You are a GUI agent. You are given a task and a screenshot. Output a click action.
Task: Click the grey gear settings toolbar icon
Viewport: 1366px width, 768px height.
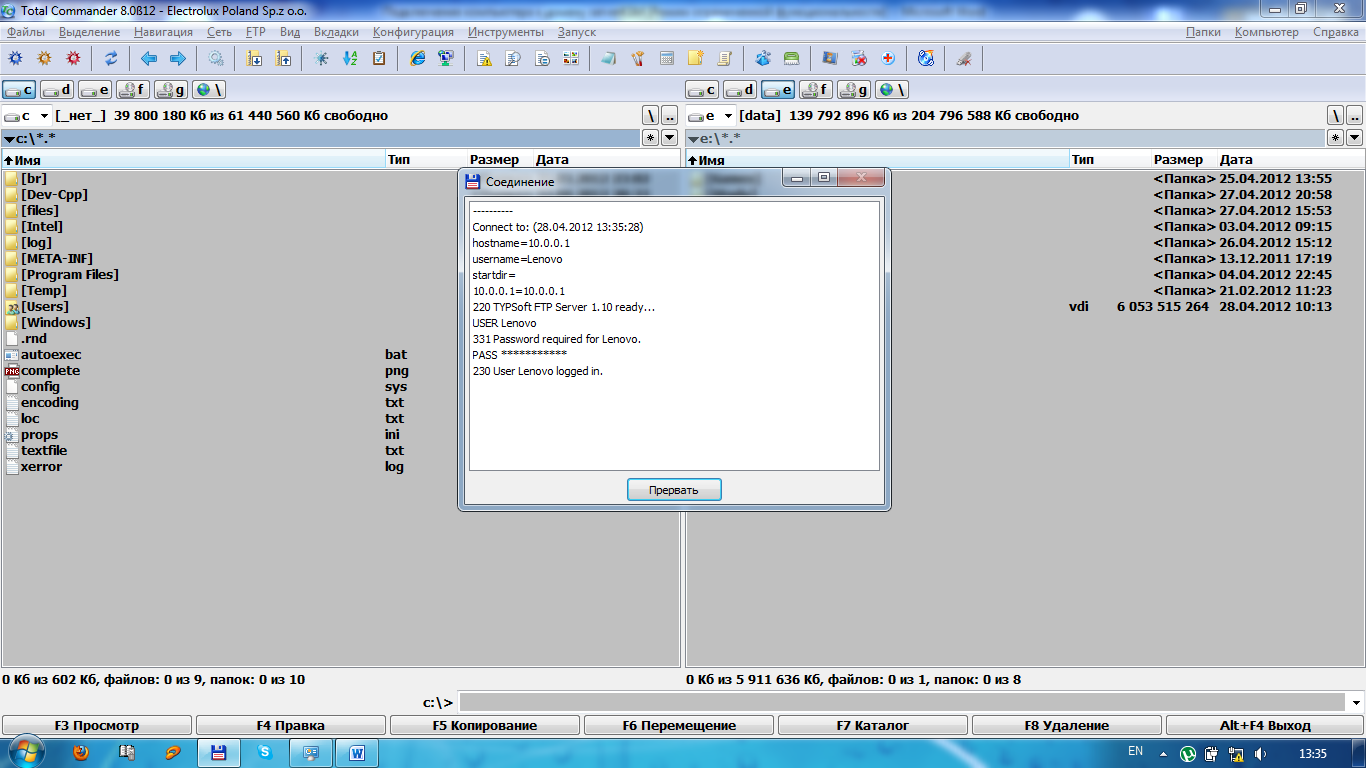(216, 58)
